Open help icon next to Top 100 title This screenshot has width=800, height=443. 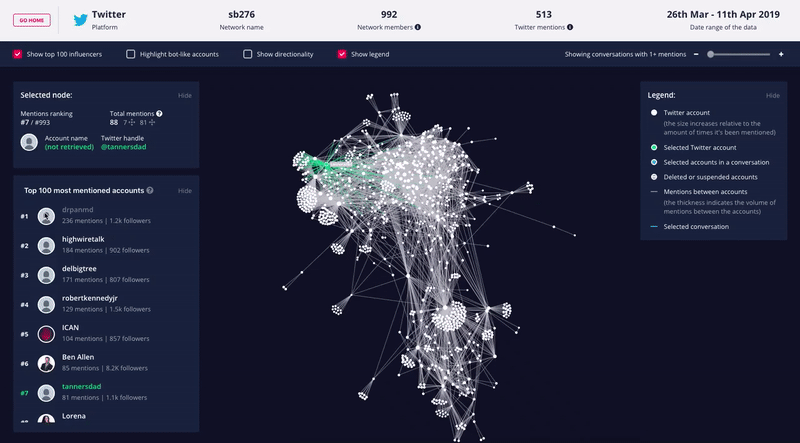tap(150, 190)
